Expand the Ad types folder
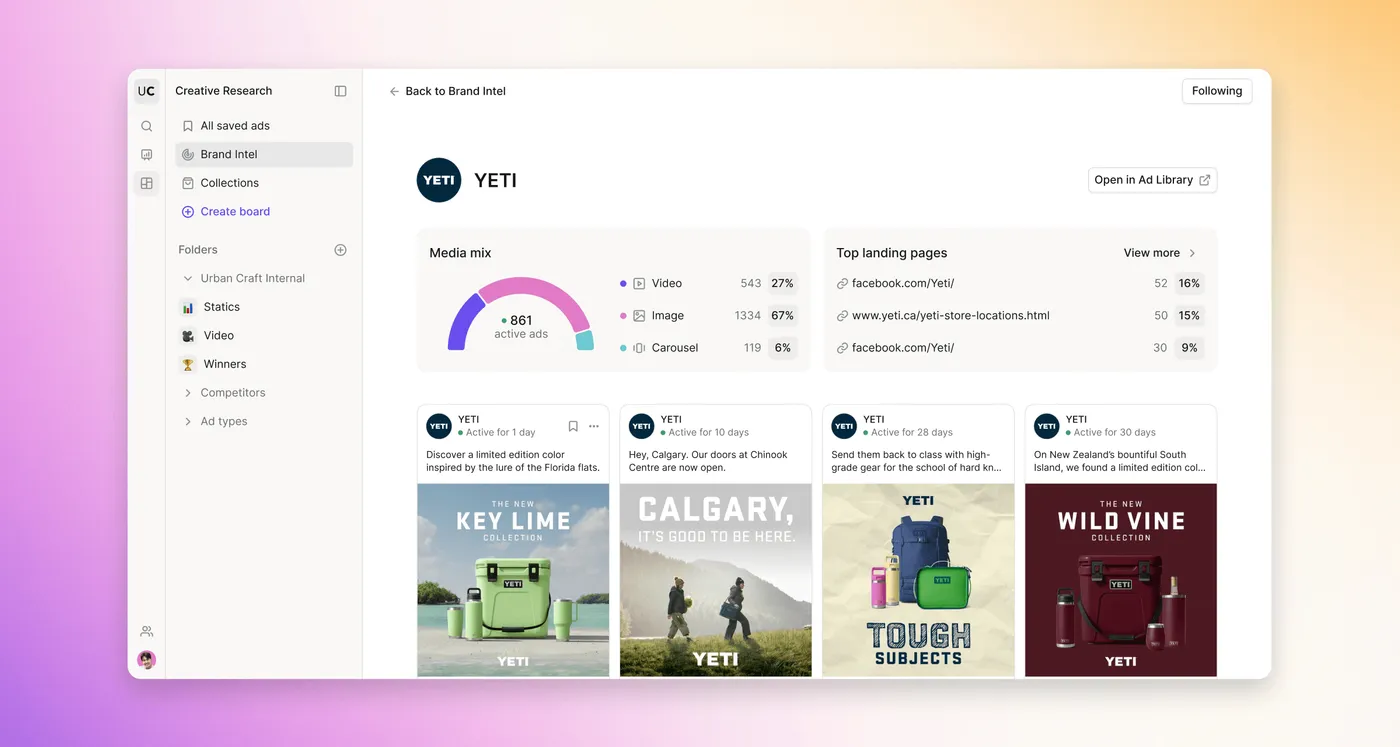 (x=187, y=422)
